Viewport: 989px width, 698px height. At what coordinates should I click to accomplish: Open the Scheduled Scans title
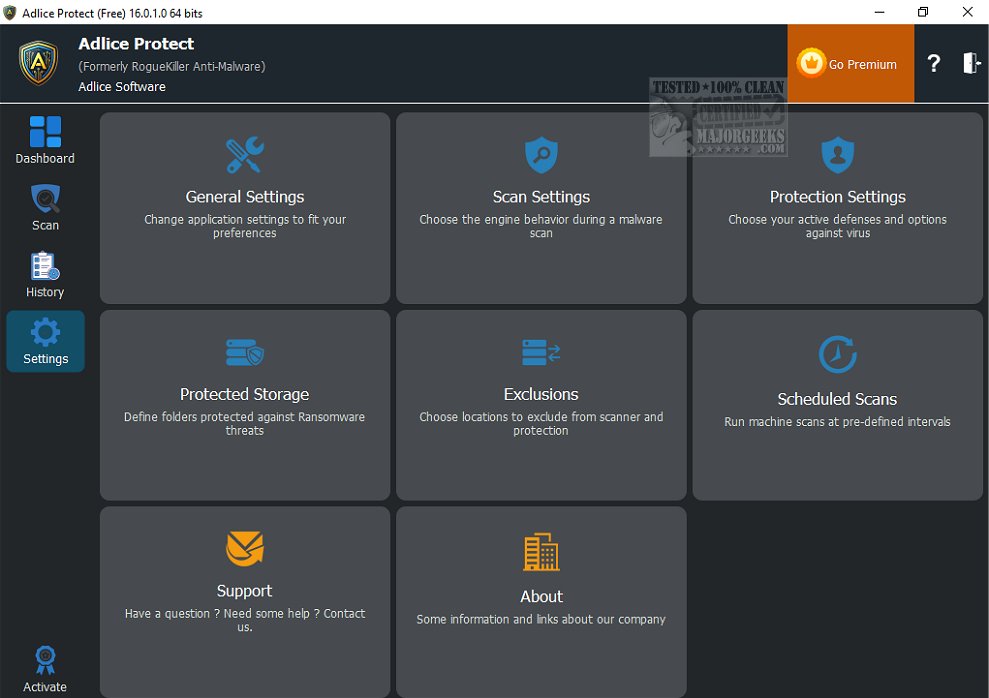tap(837, 399)
